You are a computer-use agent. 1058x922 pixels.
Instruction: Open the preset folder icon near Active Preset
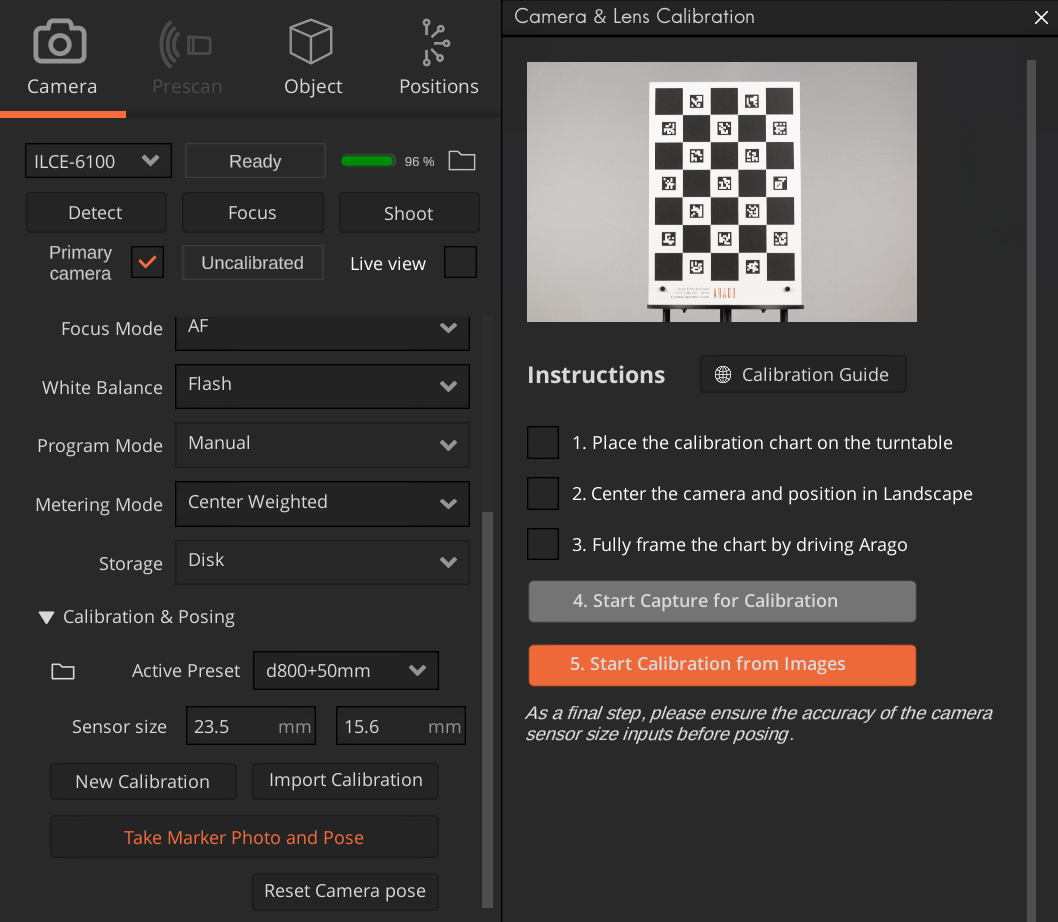click(63, 671)
